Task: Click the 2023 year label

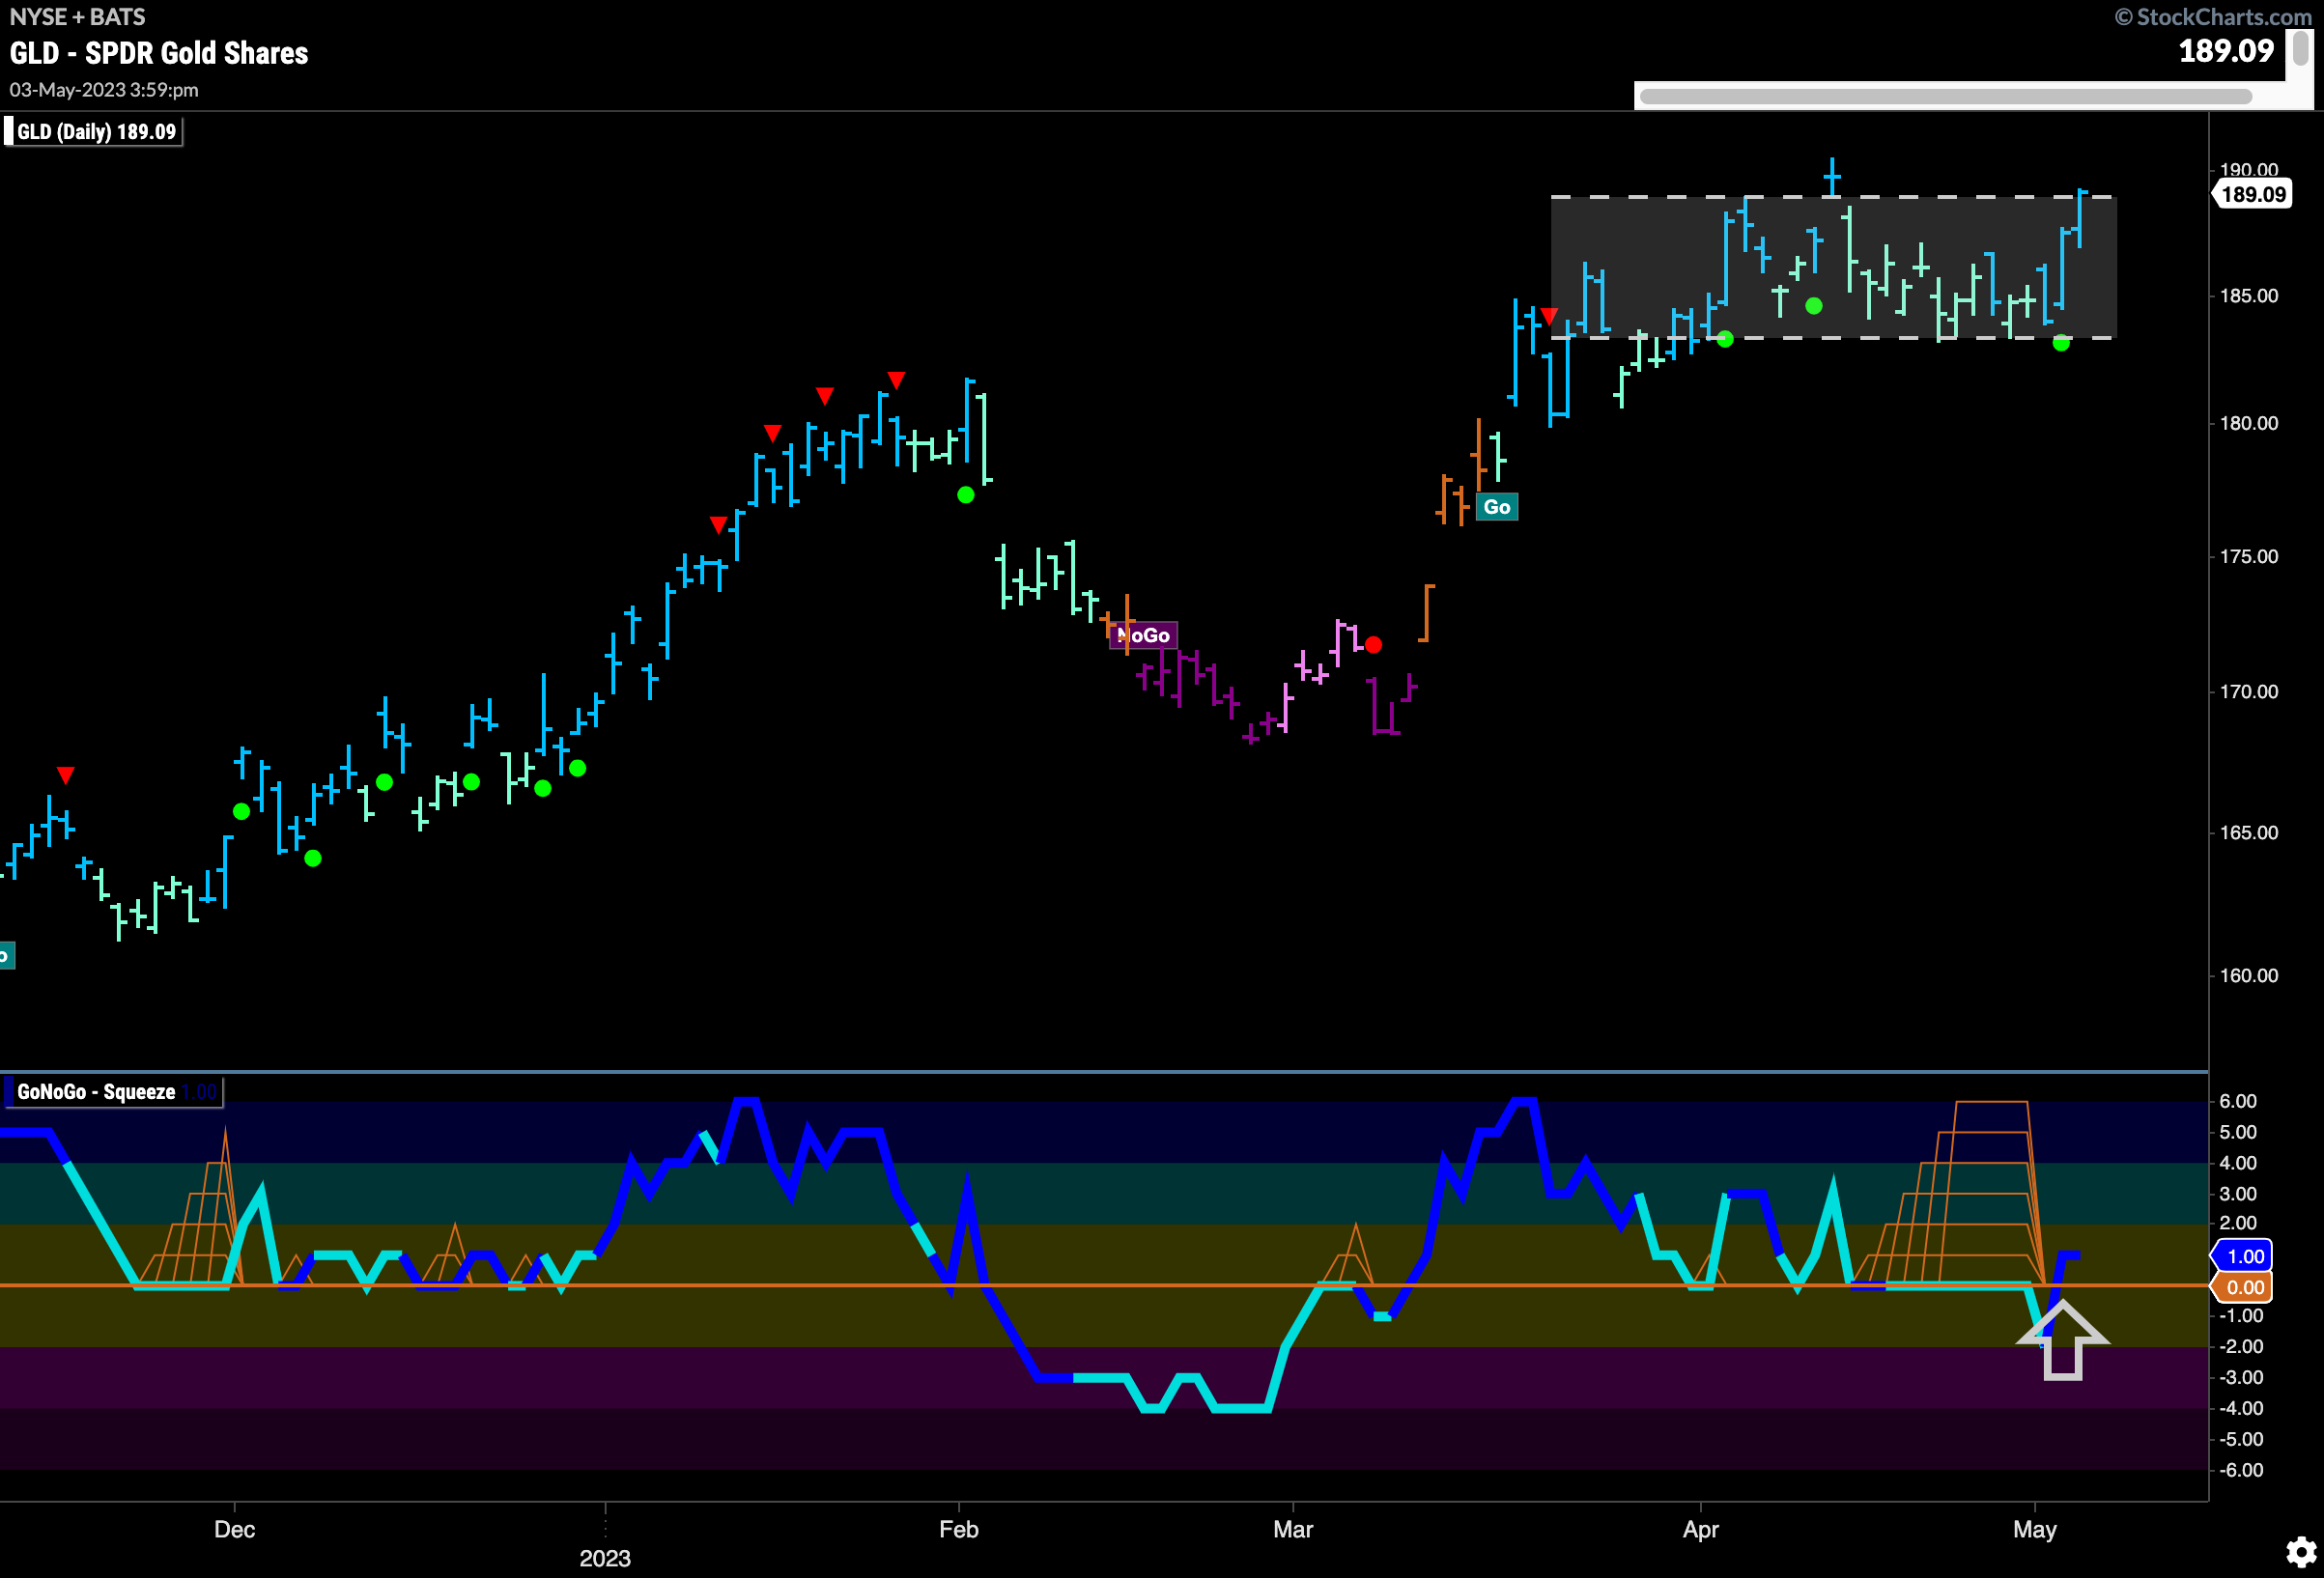Action: [605, 1558]
